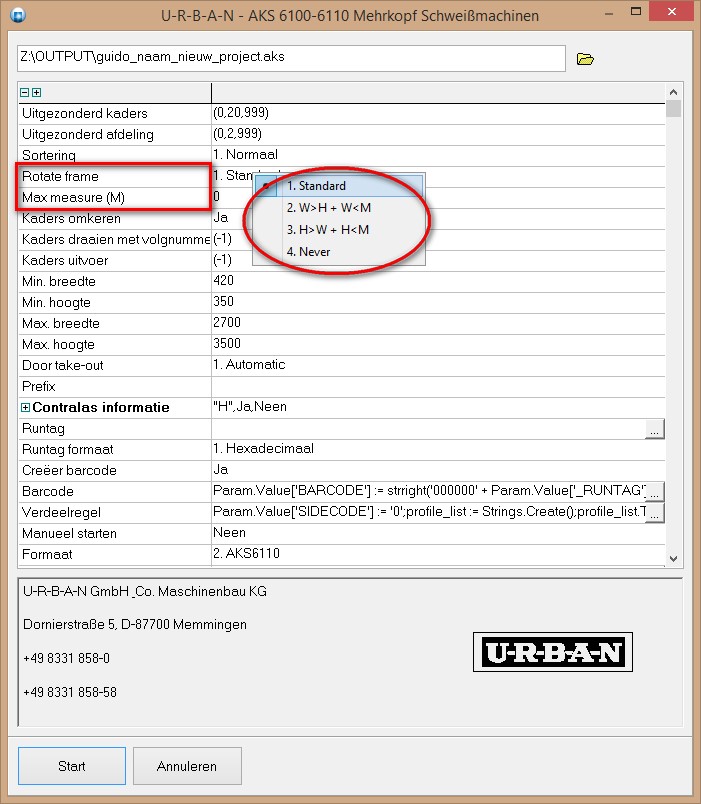Click the Max. hoogte value '3500'
The image size is (701, 804).
point(227,344)
